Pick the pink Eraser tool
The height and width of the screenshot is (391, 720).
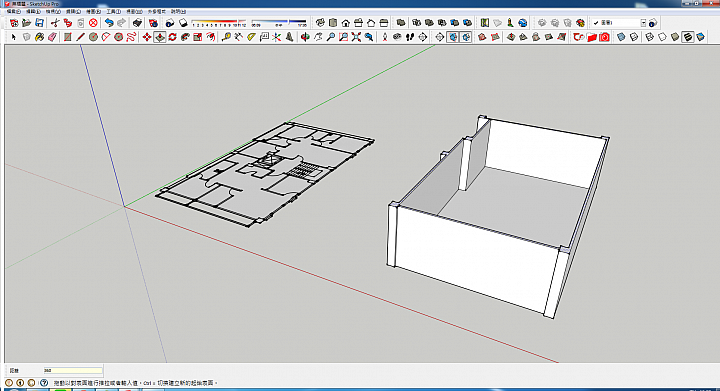(52, 37)
